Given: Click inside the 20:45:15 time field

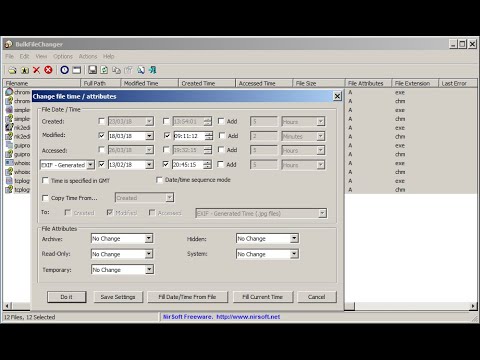Looking at the screenshot, I should [x=188, y=165].
